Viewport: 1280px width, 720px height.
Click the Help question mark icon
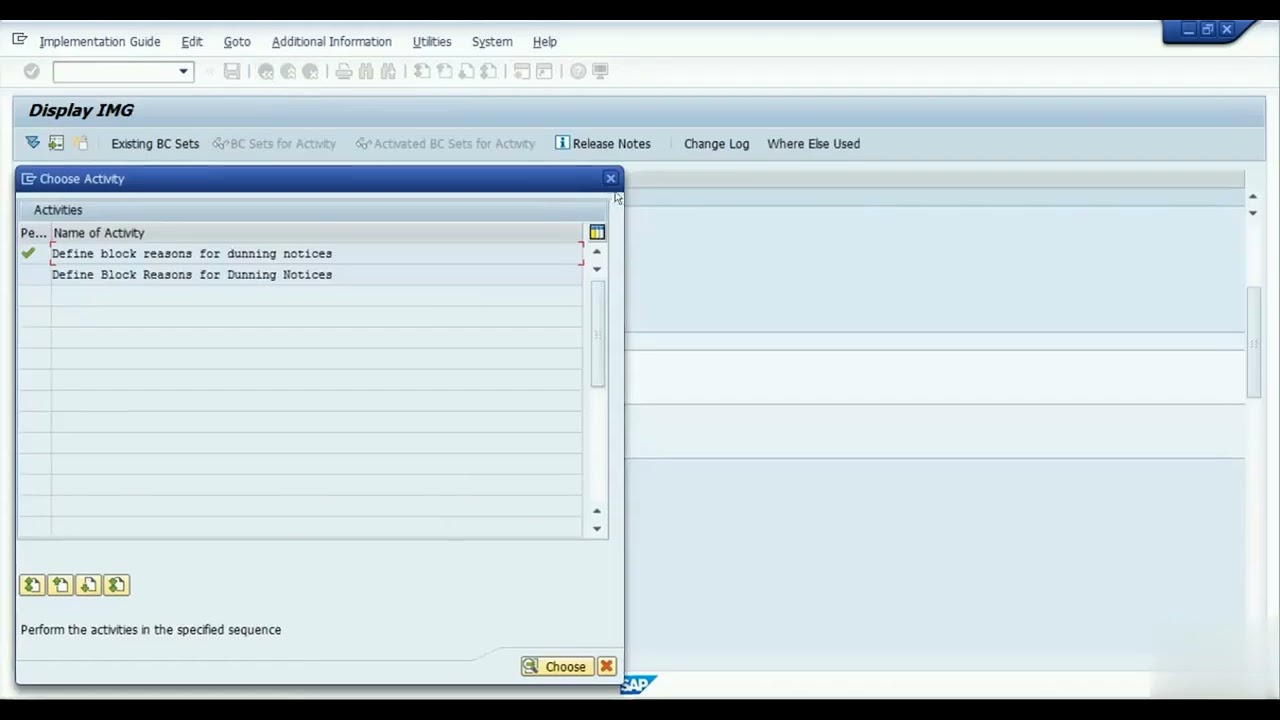coord(578,71)
